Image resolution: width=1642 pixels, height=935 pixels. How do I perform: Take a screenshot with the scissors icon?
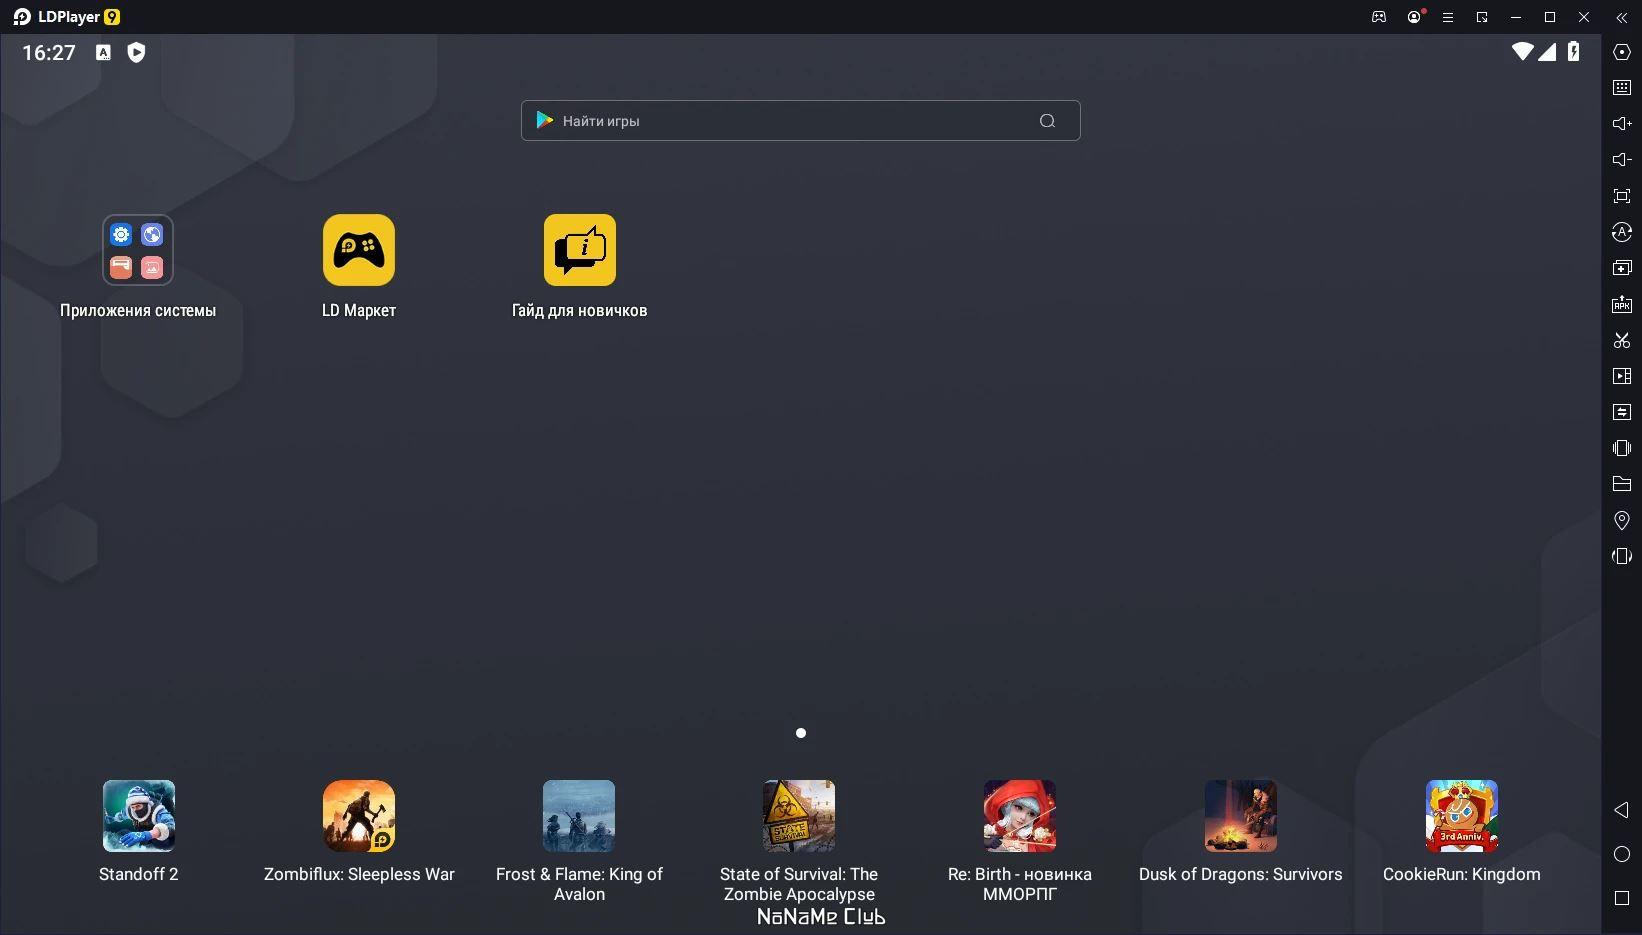[1622, 340]
